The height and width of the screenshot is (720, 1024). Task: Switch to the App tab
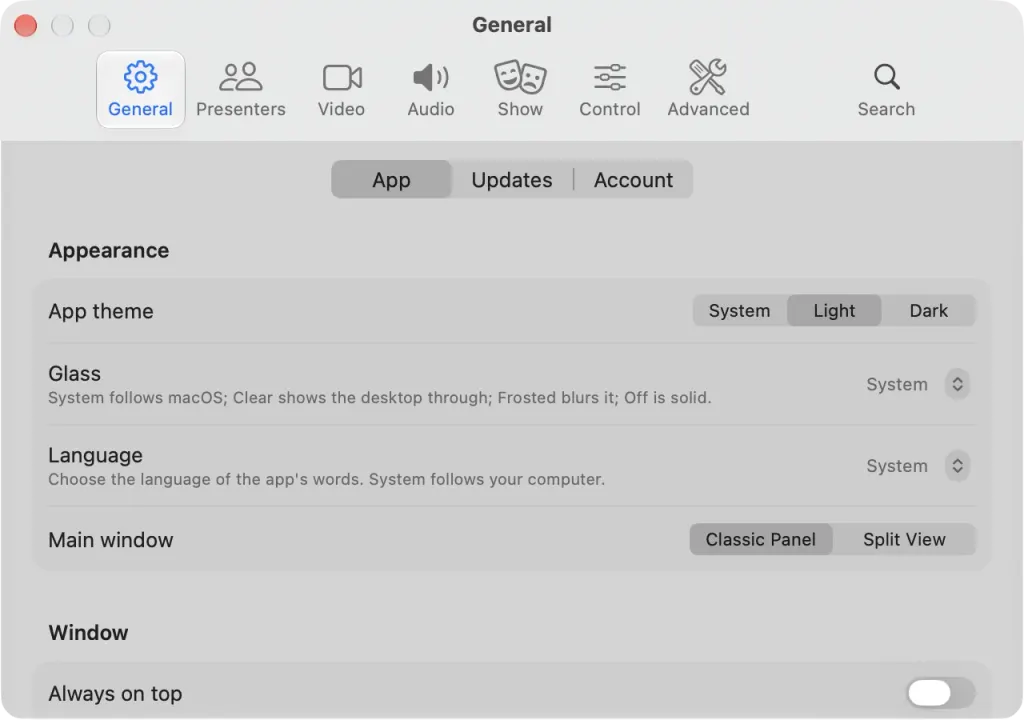(391, 180)
